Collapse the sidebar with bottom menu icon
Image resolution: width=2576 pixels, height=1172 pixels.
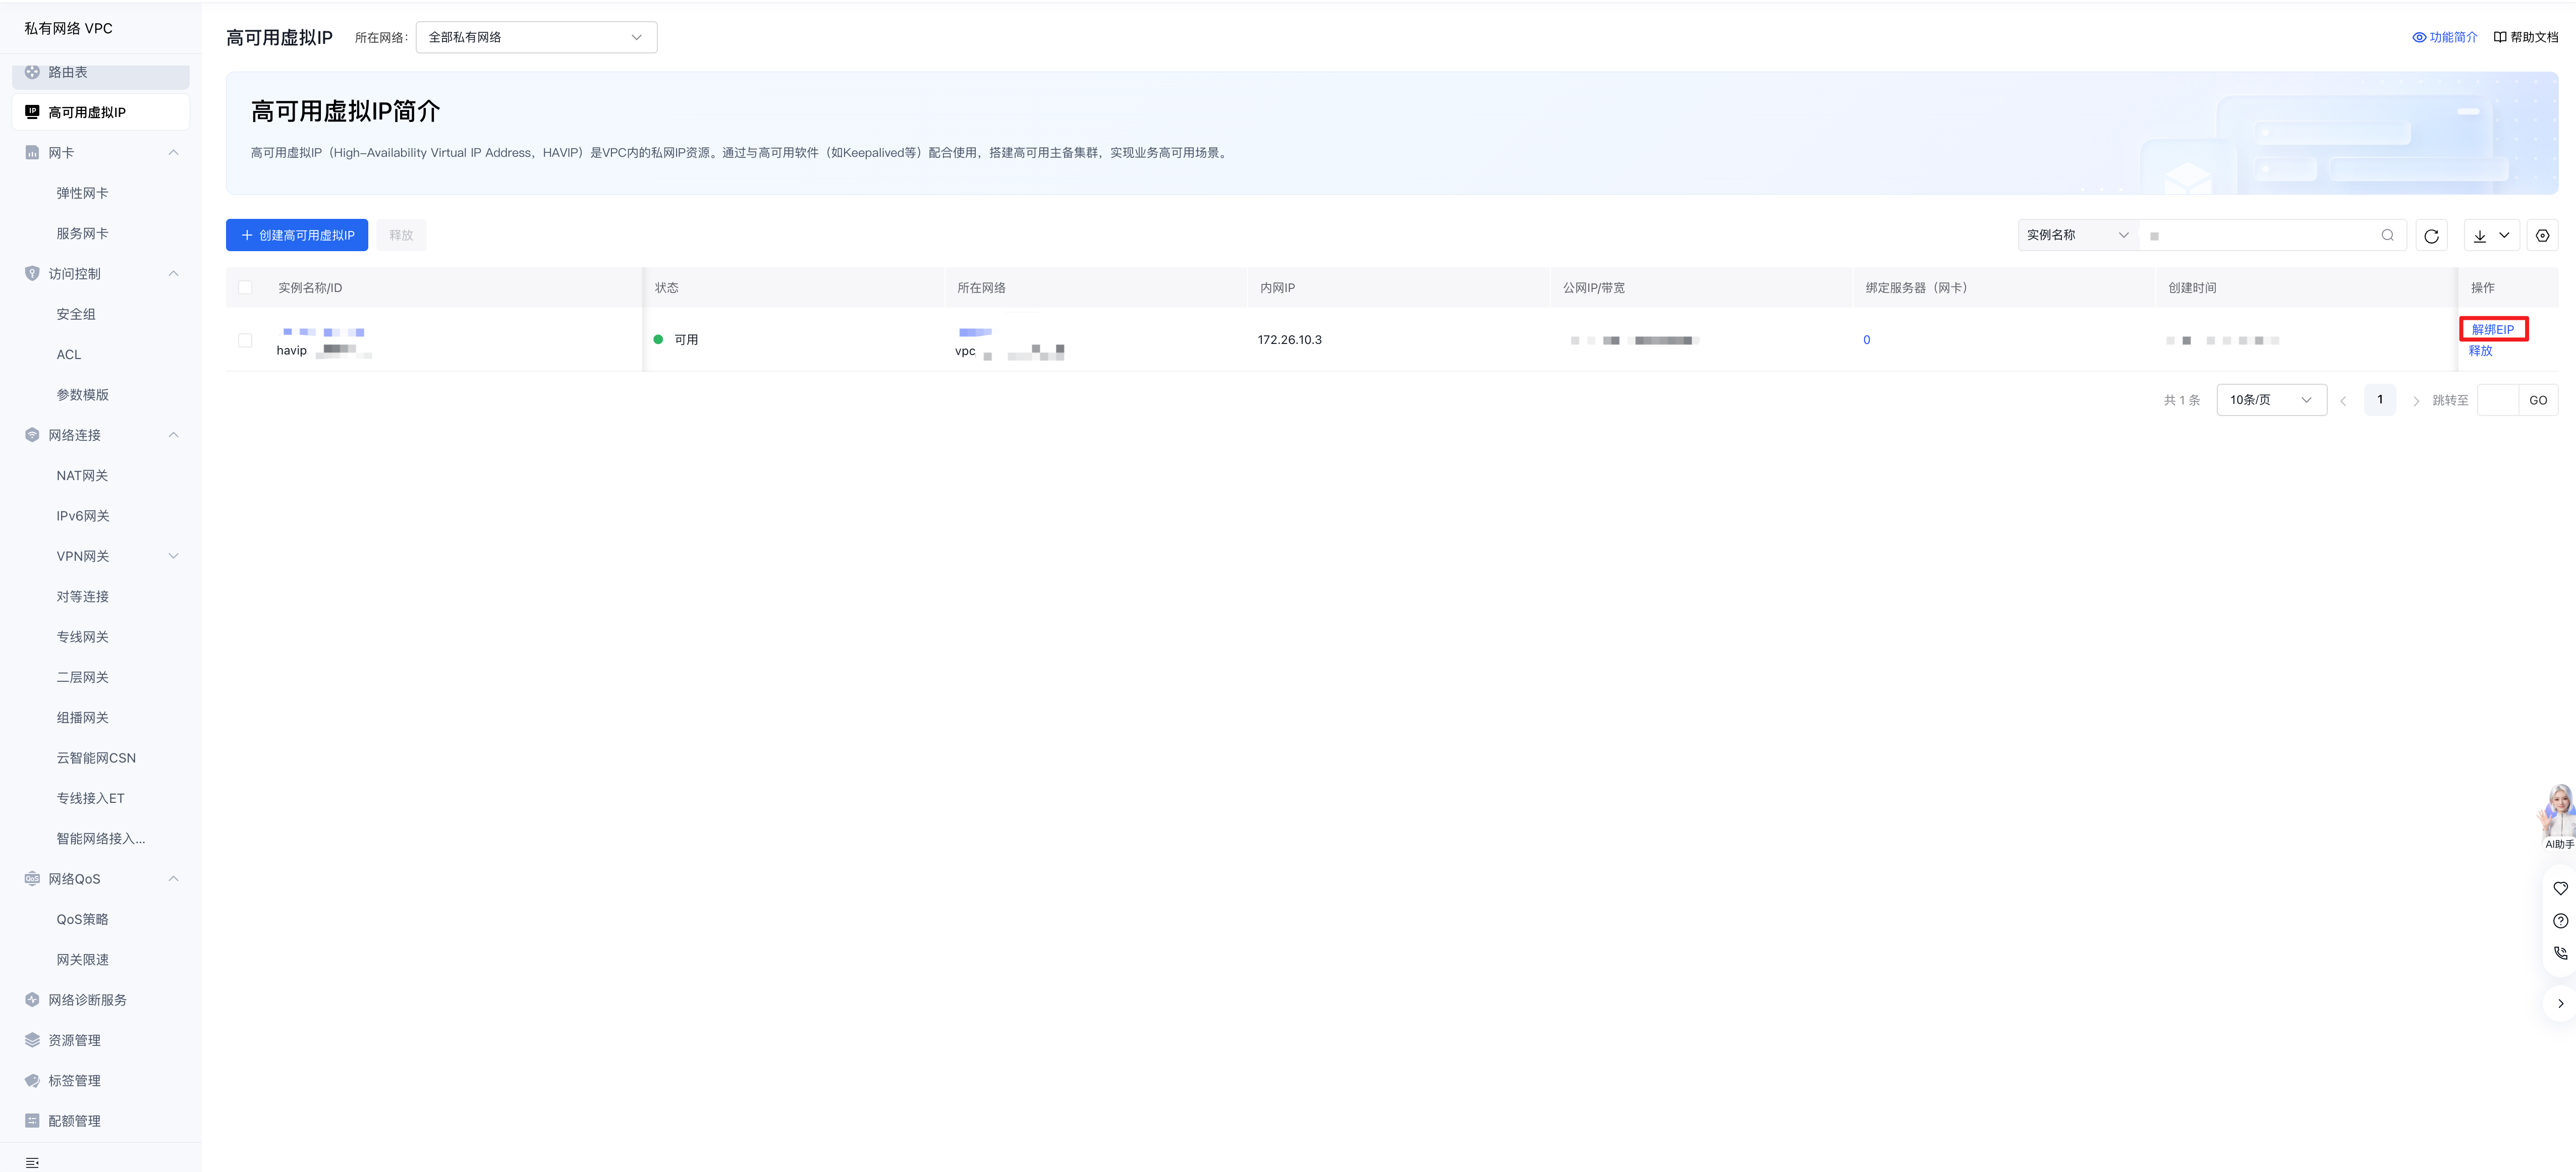(x=32, y=1162)
